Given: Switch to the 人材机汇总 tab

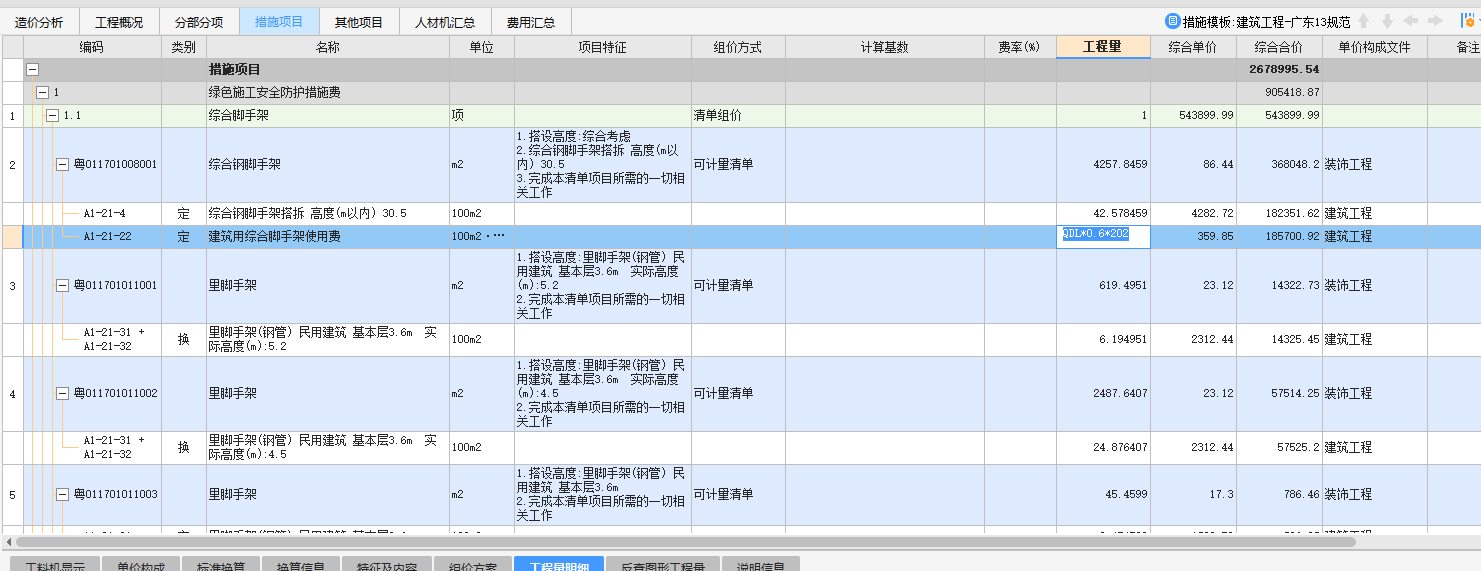Looking at the screenshot, I should [x=445, y=22].
